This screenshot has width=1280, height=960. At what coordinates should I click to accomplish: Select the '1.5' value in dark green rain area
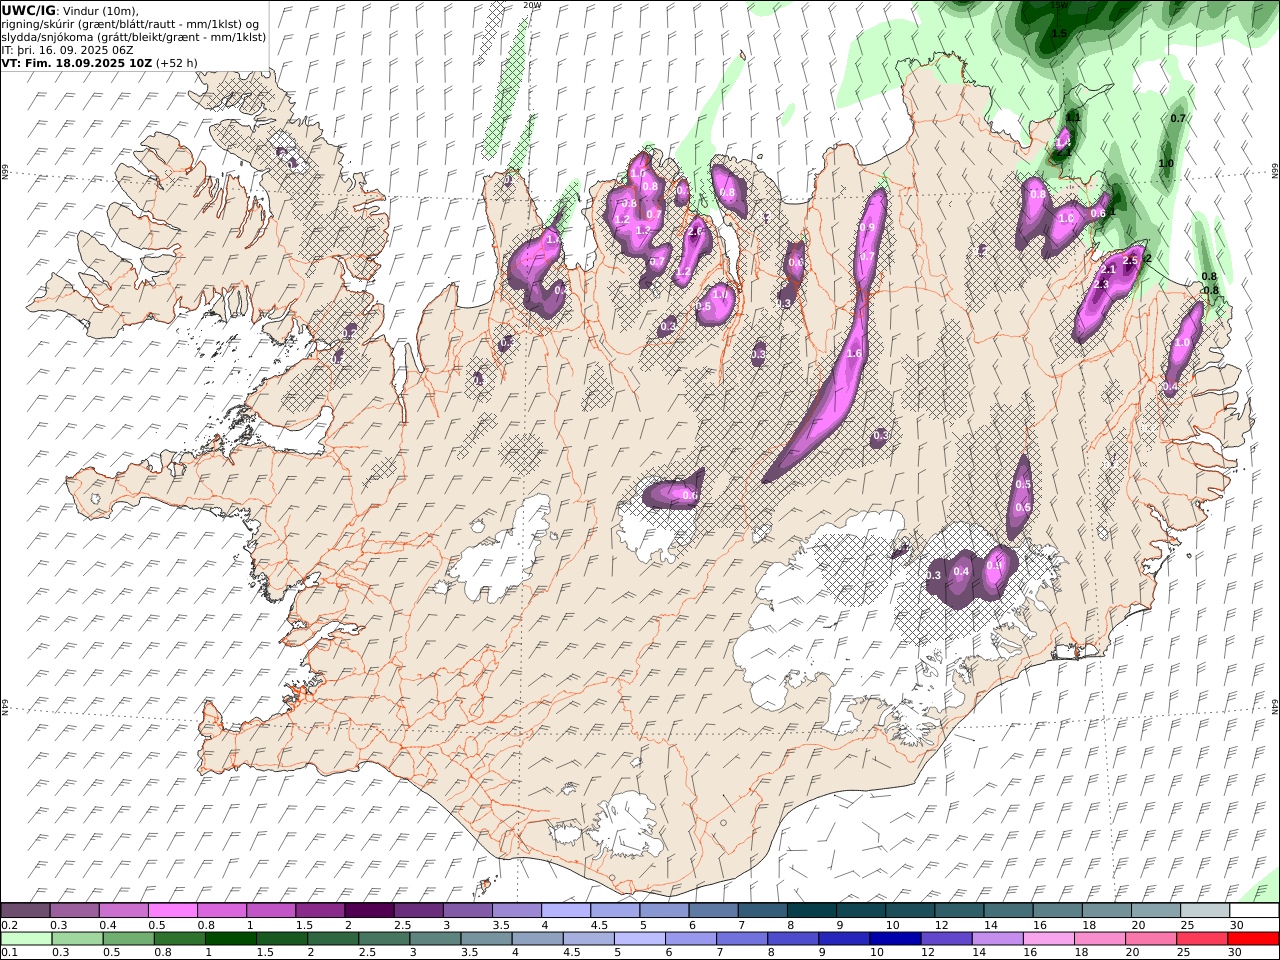[1059, 34]
